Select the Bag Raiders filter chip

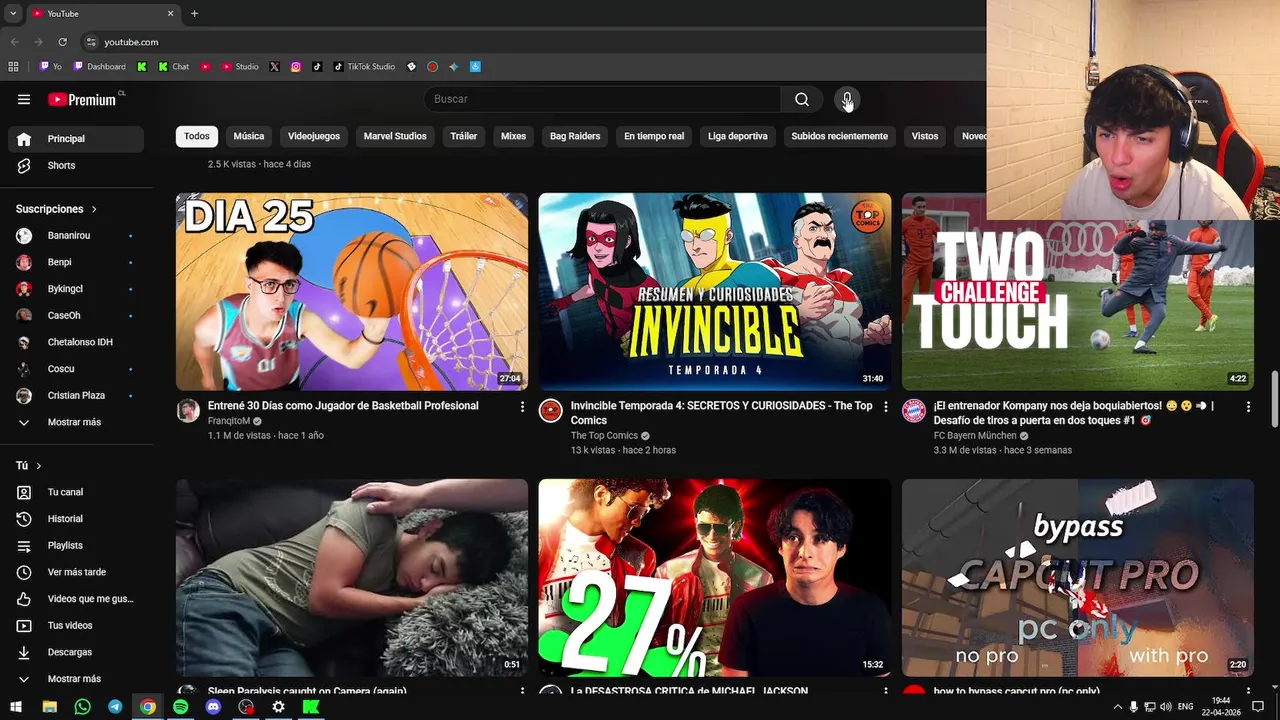575,136
